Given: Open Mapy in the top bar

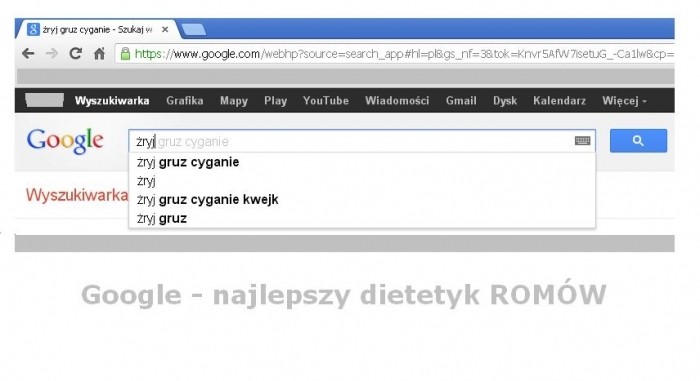Looking at the screenshot, I should pos(233,101).
